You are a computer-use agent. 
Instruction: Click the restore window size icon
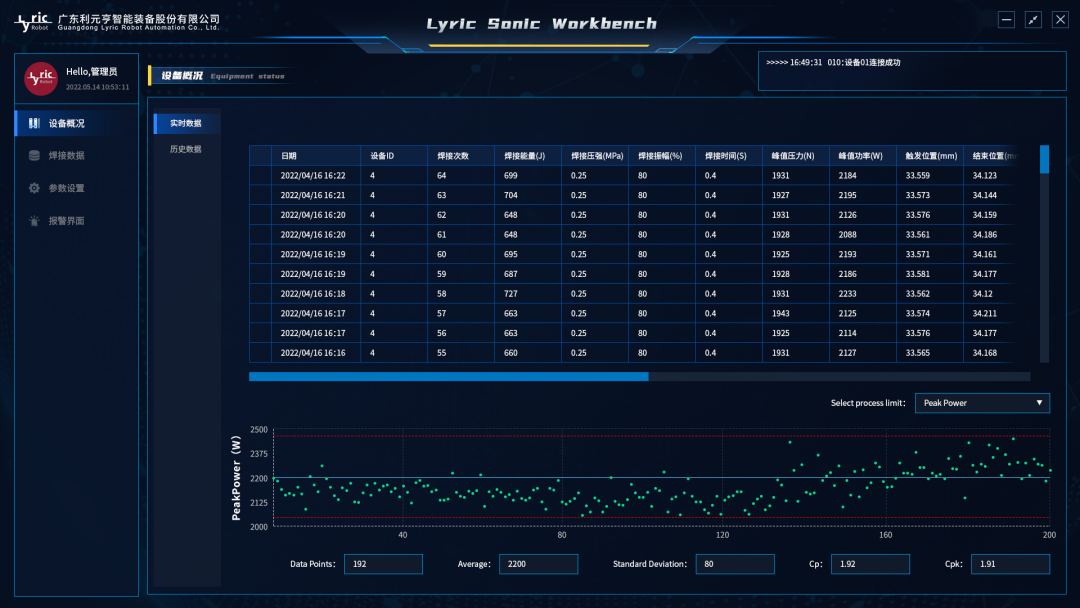tap(1033, 20)
